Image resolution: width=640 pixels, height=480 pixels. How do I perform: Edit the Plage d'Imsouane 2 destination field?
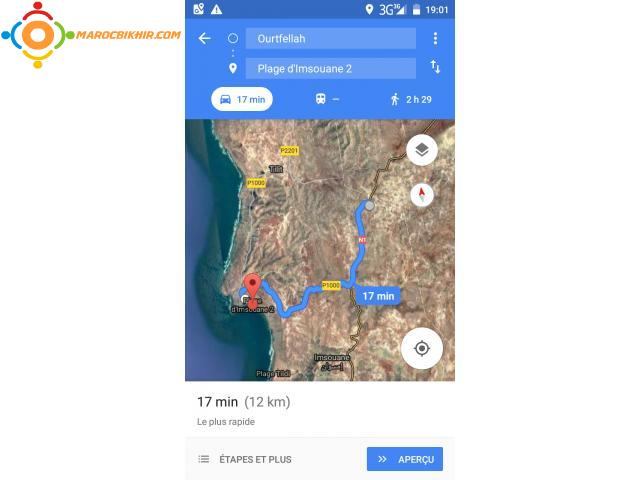pos(331,69)
